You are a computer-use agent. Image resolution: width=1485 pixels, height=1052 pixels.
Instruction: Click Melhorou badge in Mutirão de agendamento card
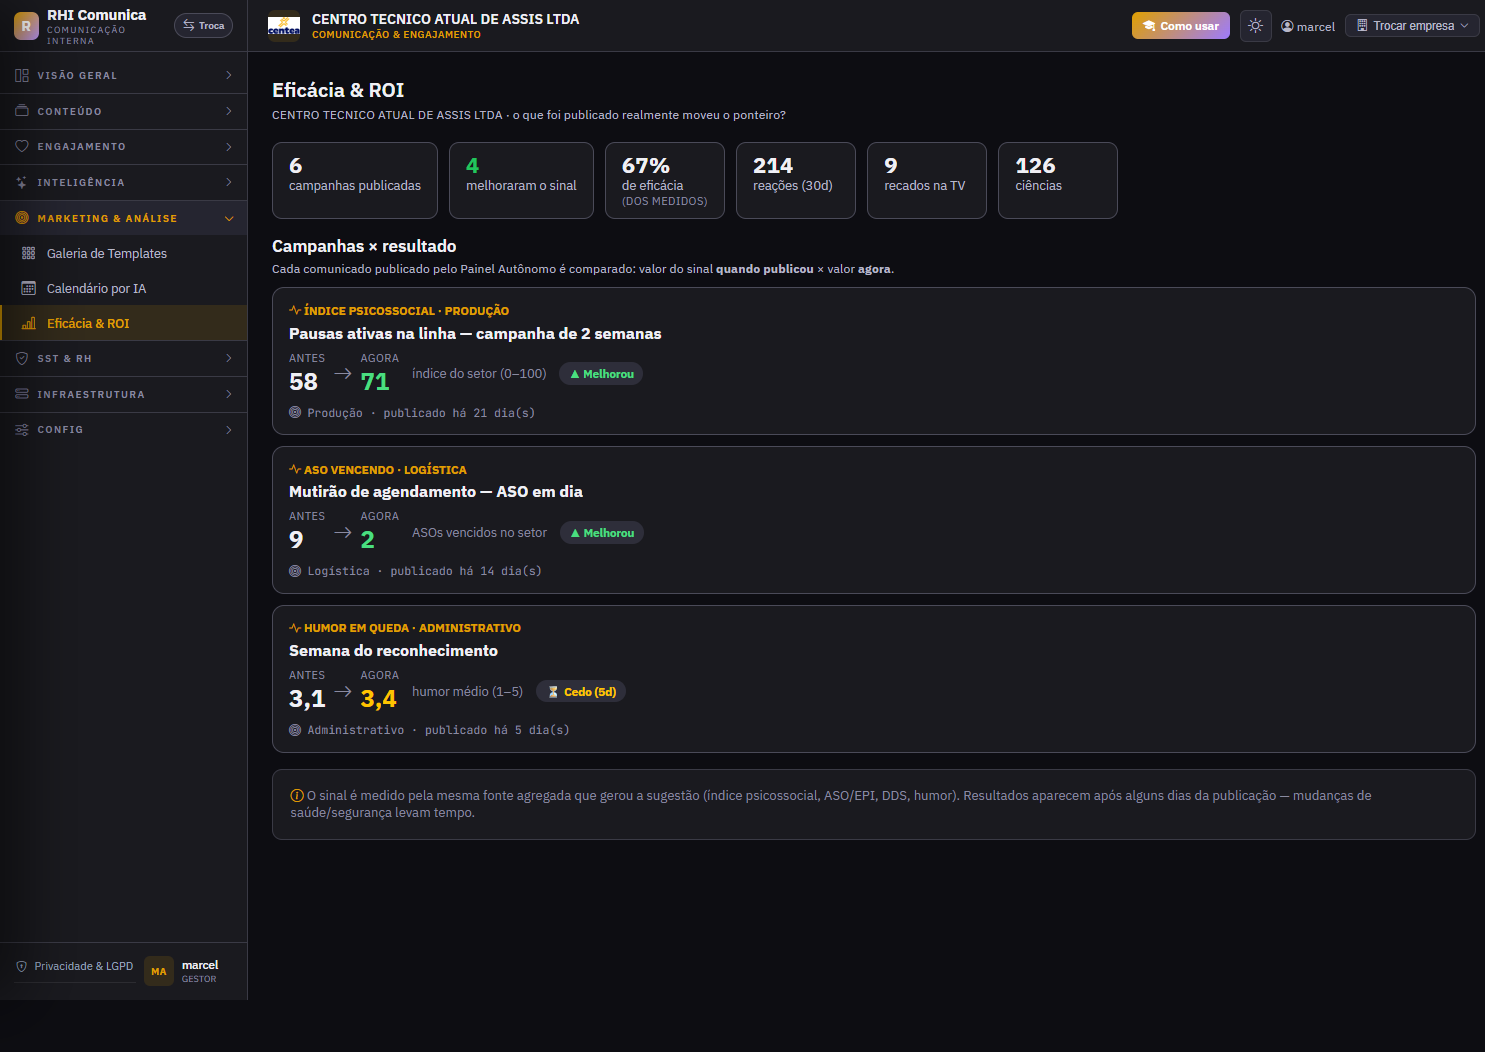point(602,533)
